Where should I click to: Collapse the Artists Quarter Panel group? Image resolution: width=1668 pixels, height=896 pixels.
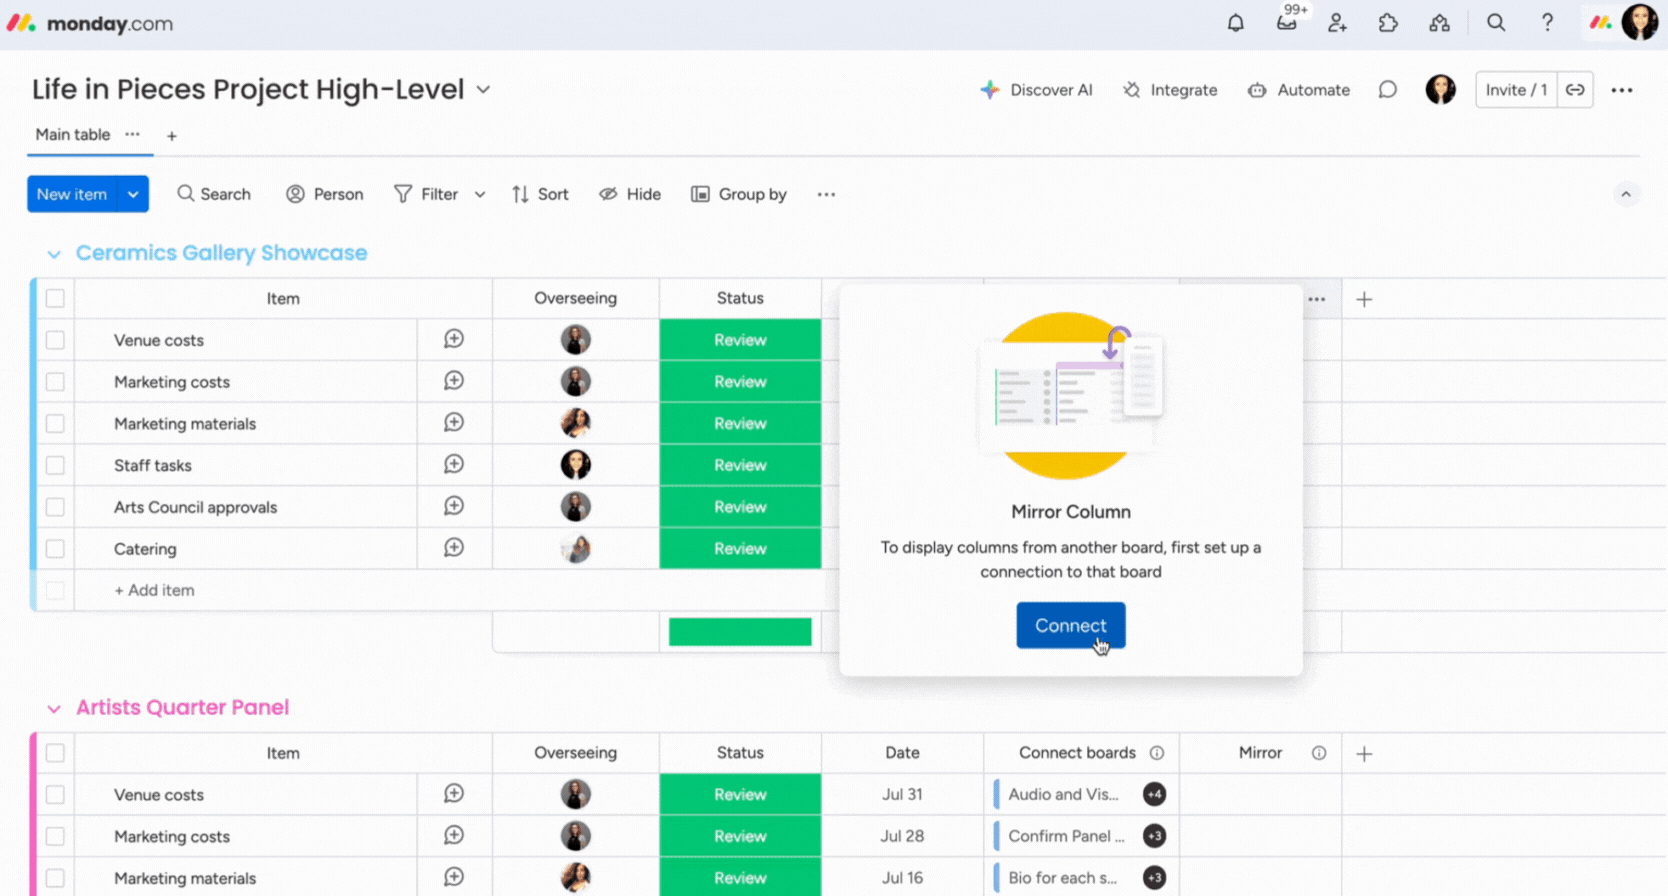[x=54, y=709]
